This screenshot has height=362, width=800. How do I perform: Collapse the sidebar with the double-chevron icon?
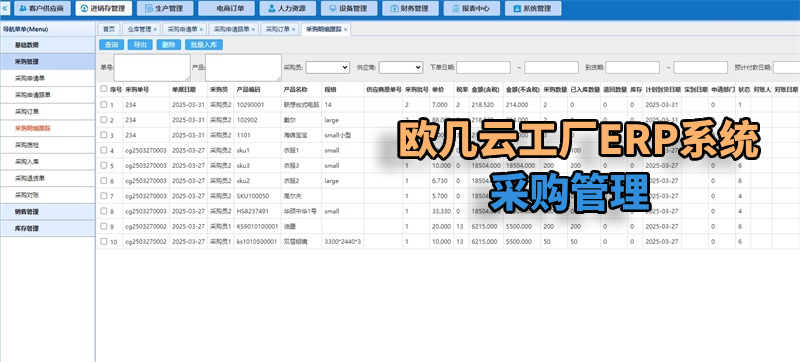point(5,9)
